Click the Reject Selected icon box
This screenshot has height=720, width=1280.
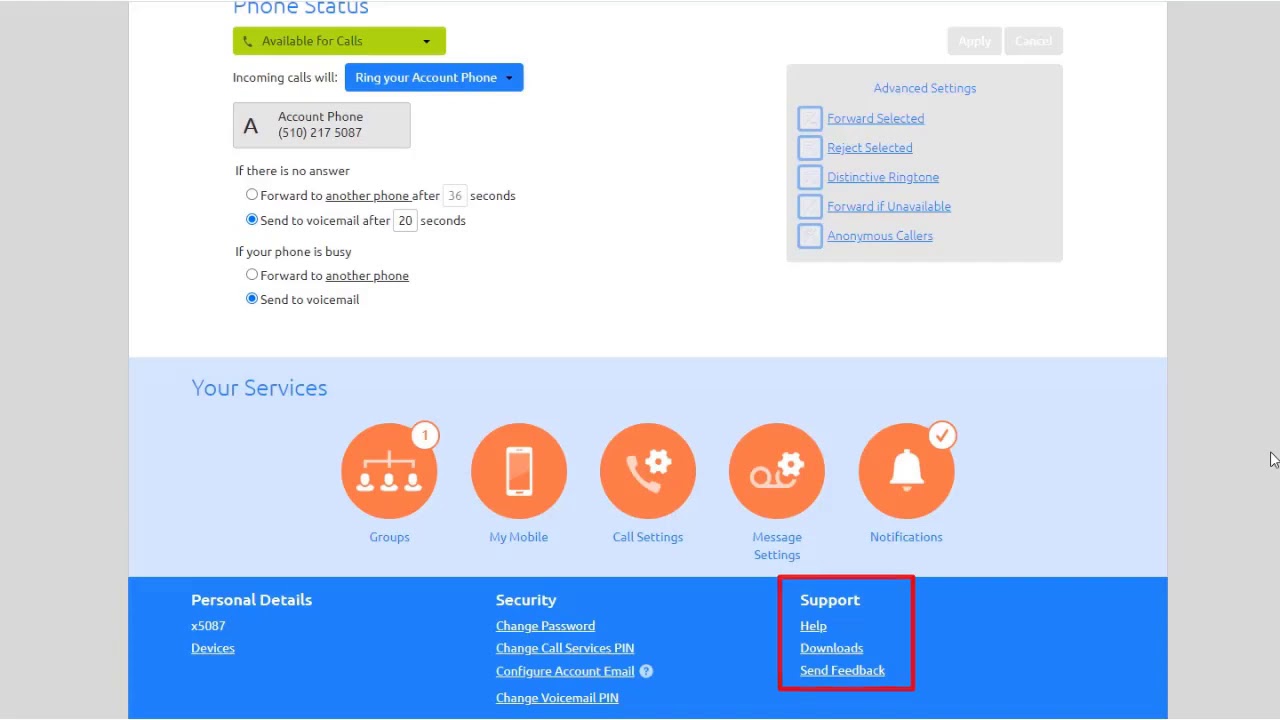click(810, 148)
